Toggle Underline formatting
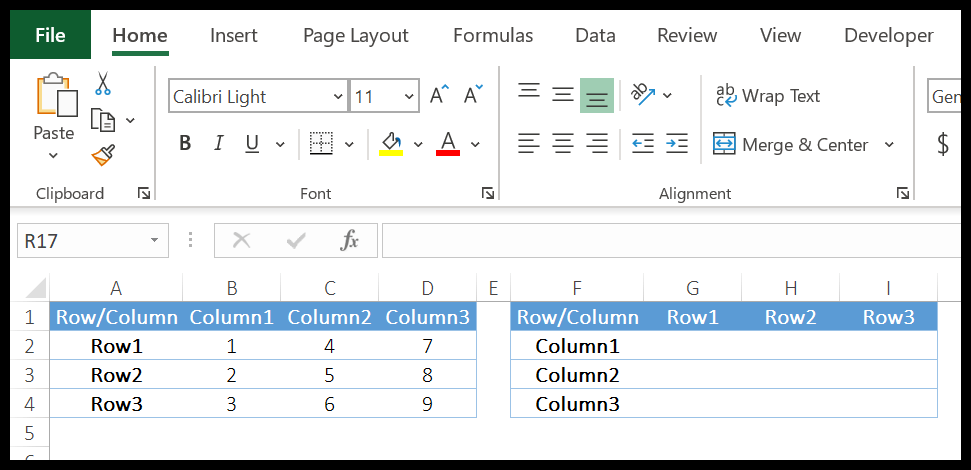Screen dimensions: 971x470 (252, 144)
